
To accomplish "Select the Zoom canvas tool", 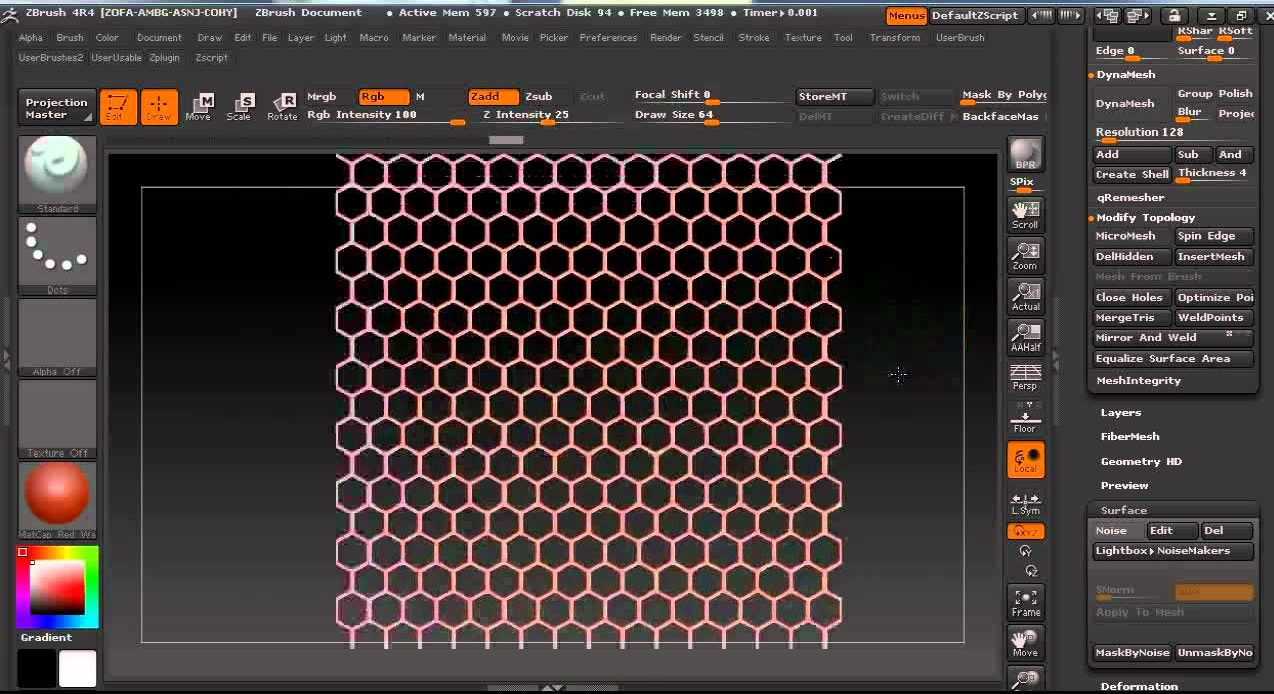I will pyautogui.click(x=1026, y=256).
